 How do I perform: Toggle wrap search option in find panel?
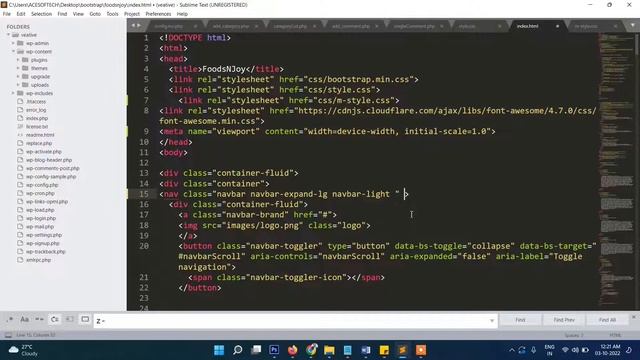[x=54, y=320]
